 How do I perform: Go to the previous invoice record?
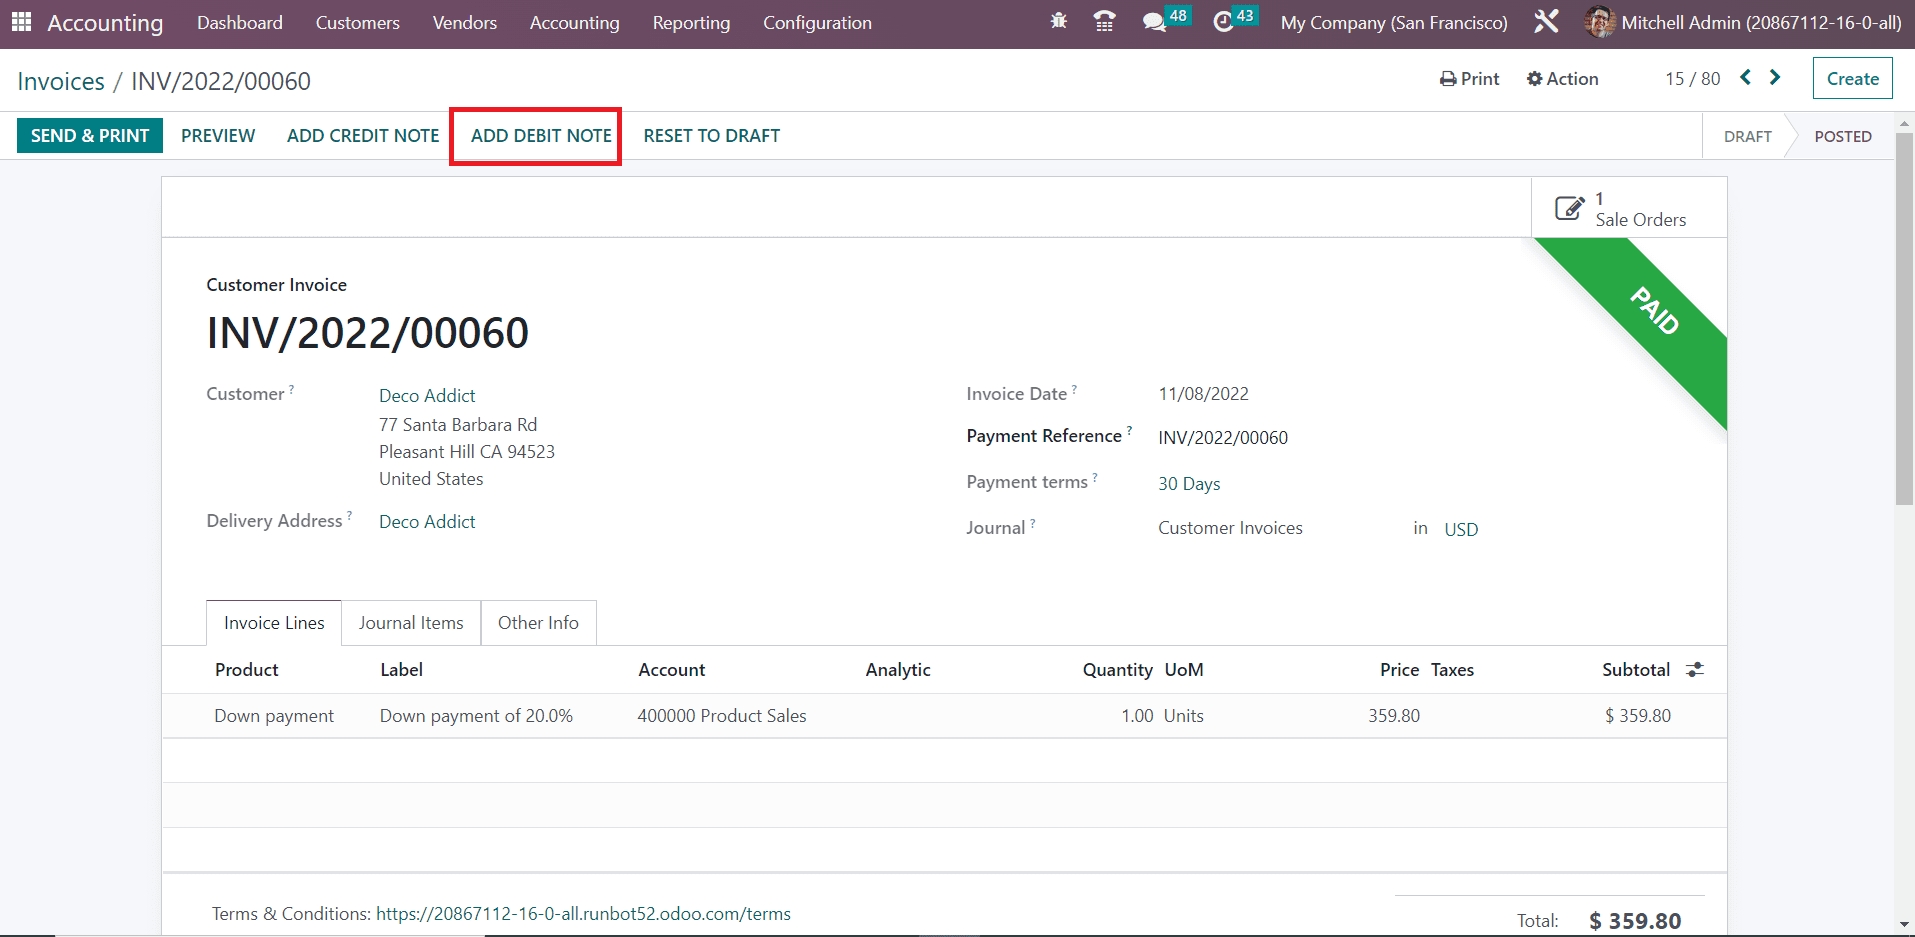tap(1745, 78)
